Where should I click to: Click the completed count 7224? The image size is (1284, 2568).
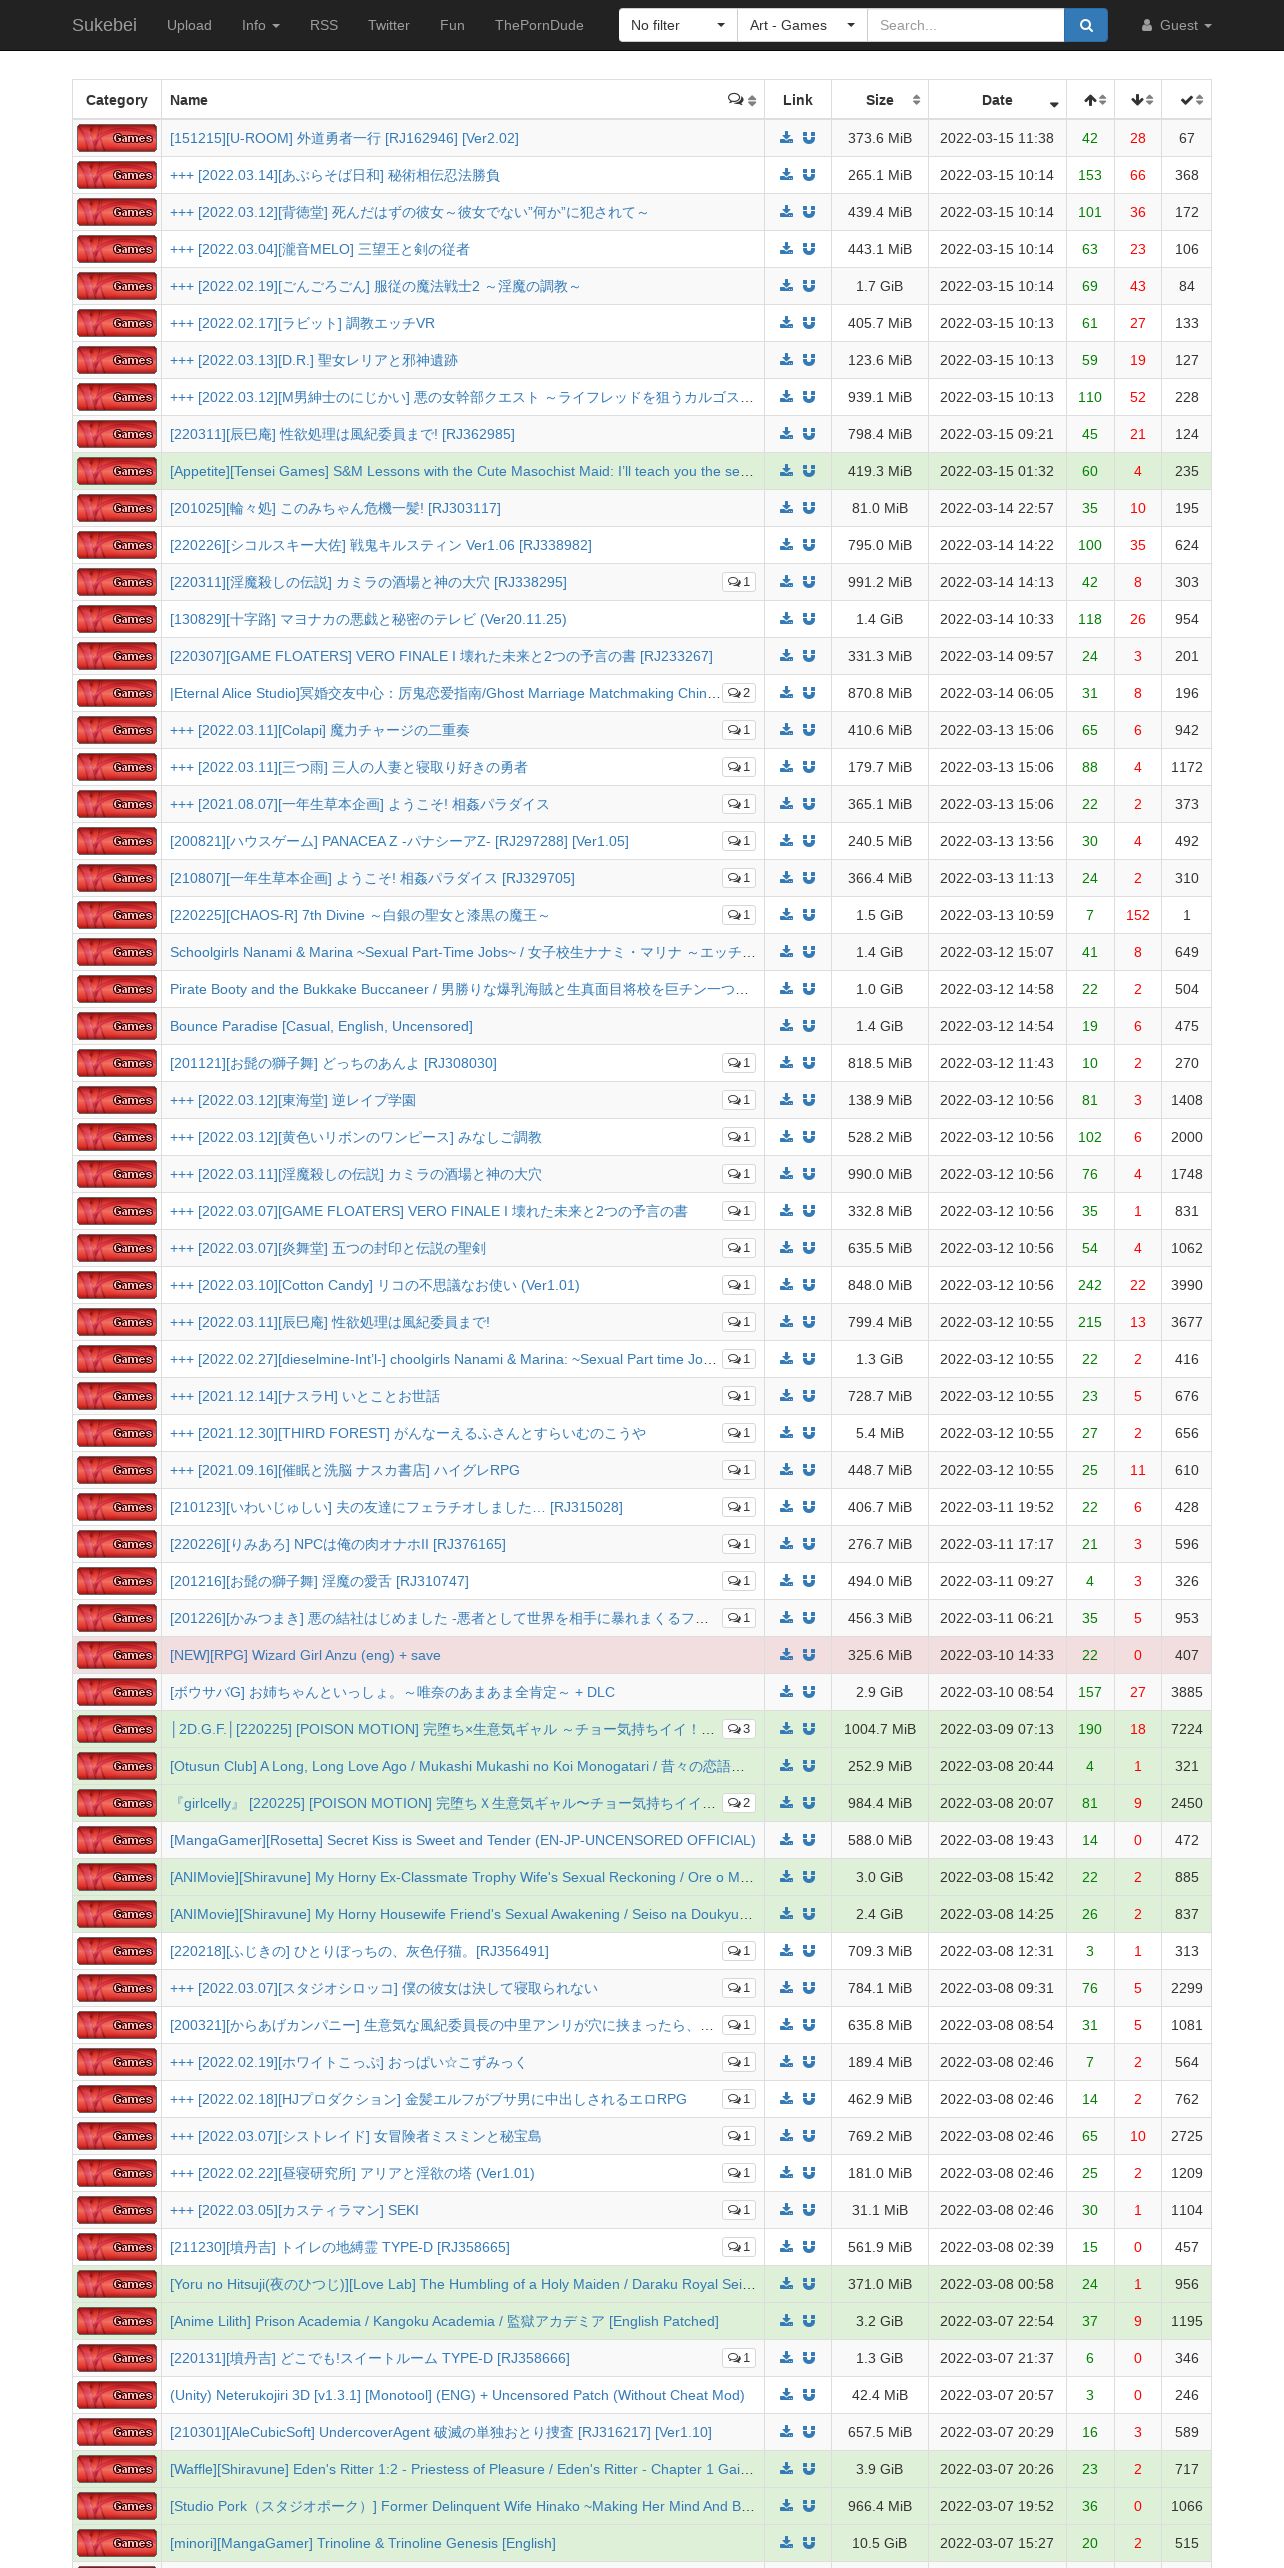coord(1187,1729)
